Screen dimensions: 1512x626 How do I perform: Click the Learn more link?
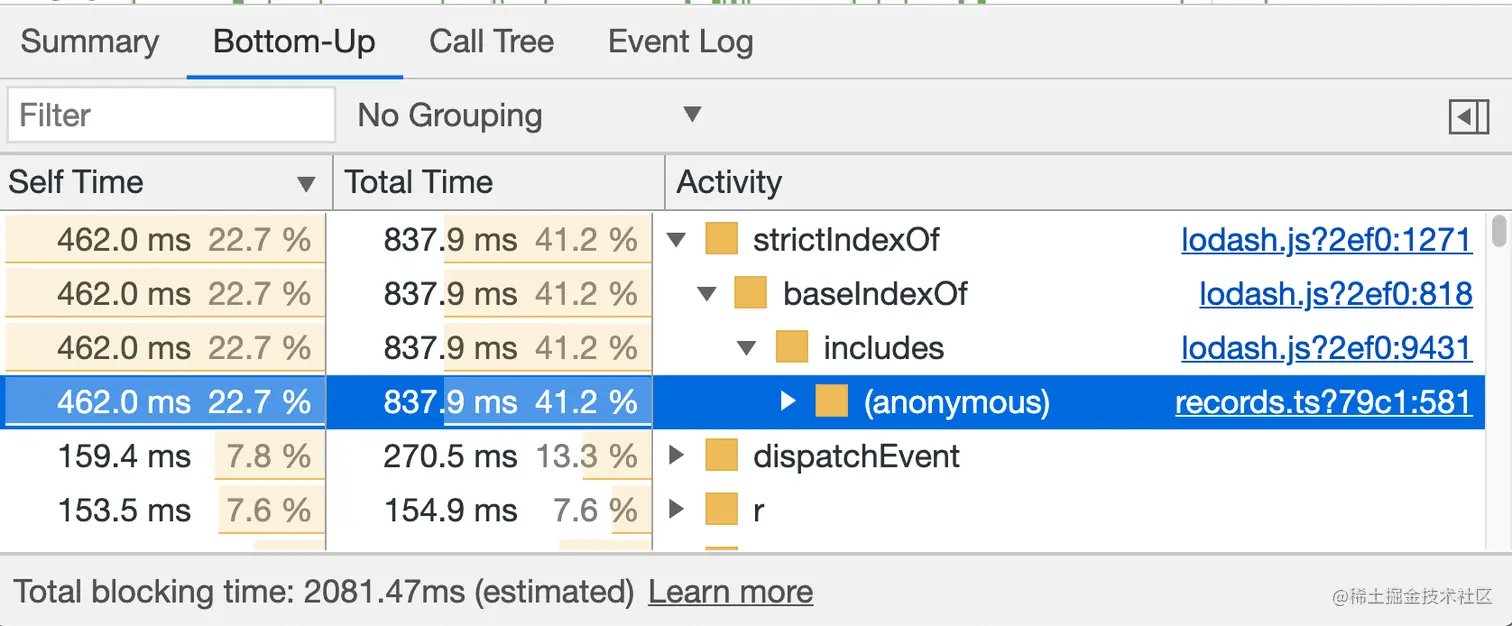(x=730, y=592)
